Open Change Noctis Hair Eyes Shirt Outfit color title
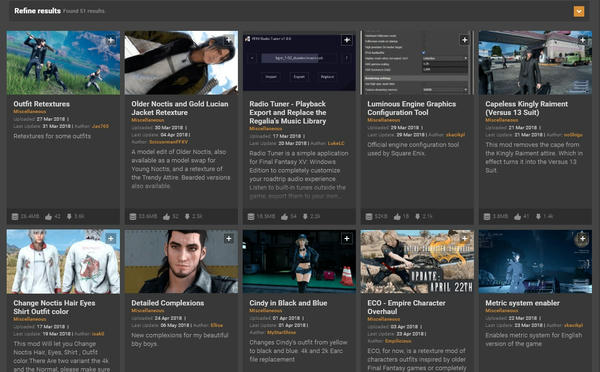Image resolution: width=600 pixels, height=372 pixels. pos(54,307)
